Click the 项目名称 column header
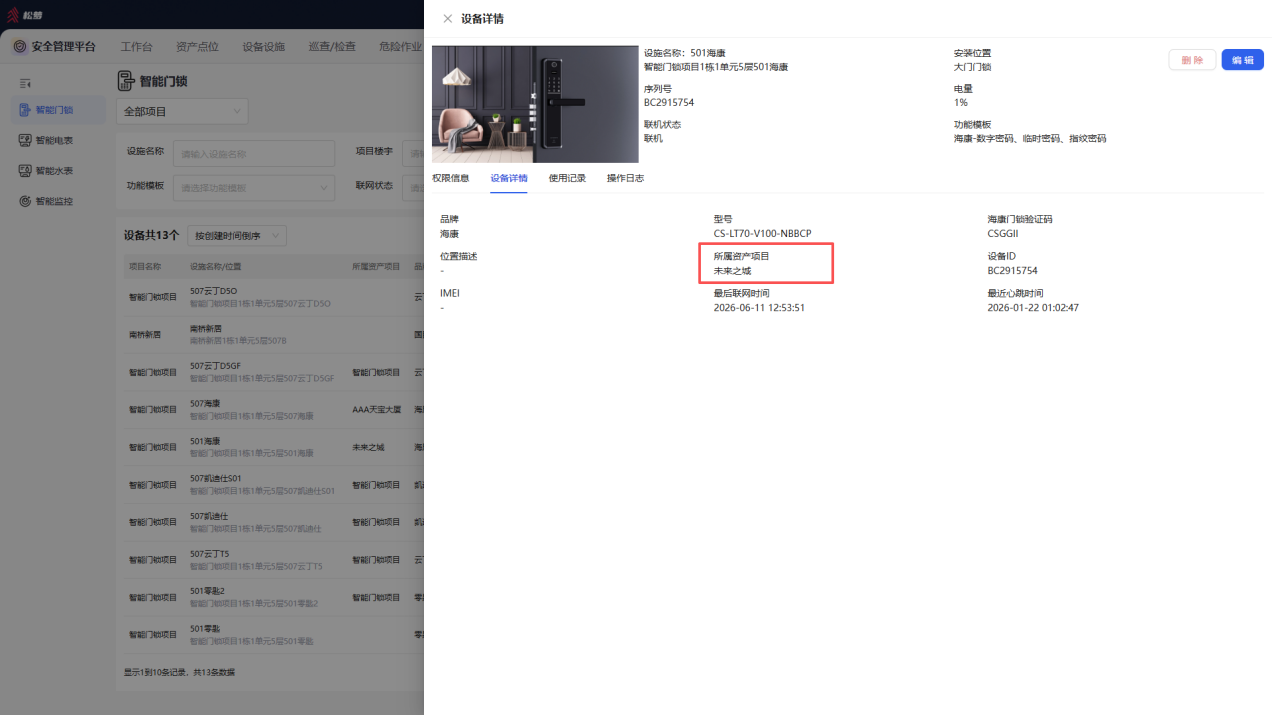This screenshot has height=715, width=1272. tap(145, 267)
